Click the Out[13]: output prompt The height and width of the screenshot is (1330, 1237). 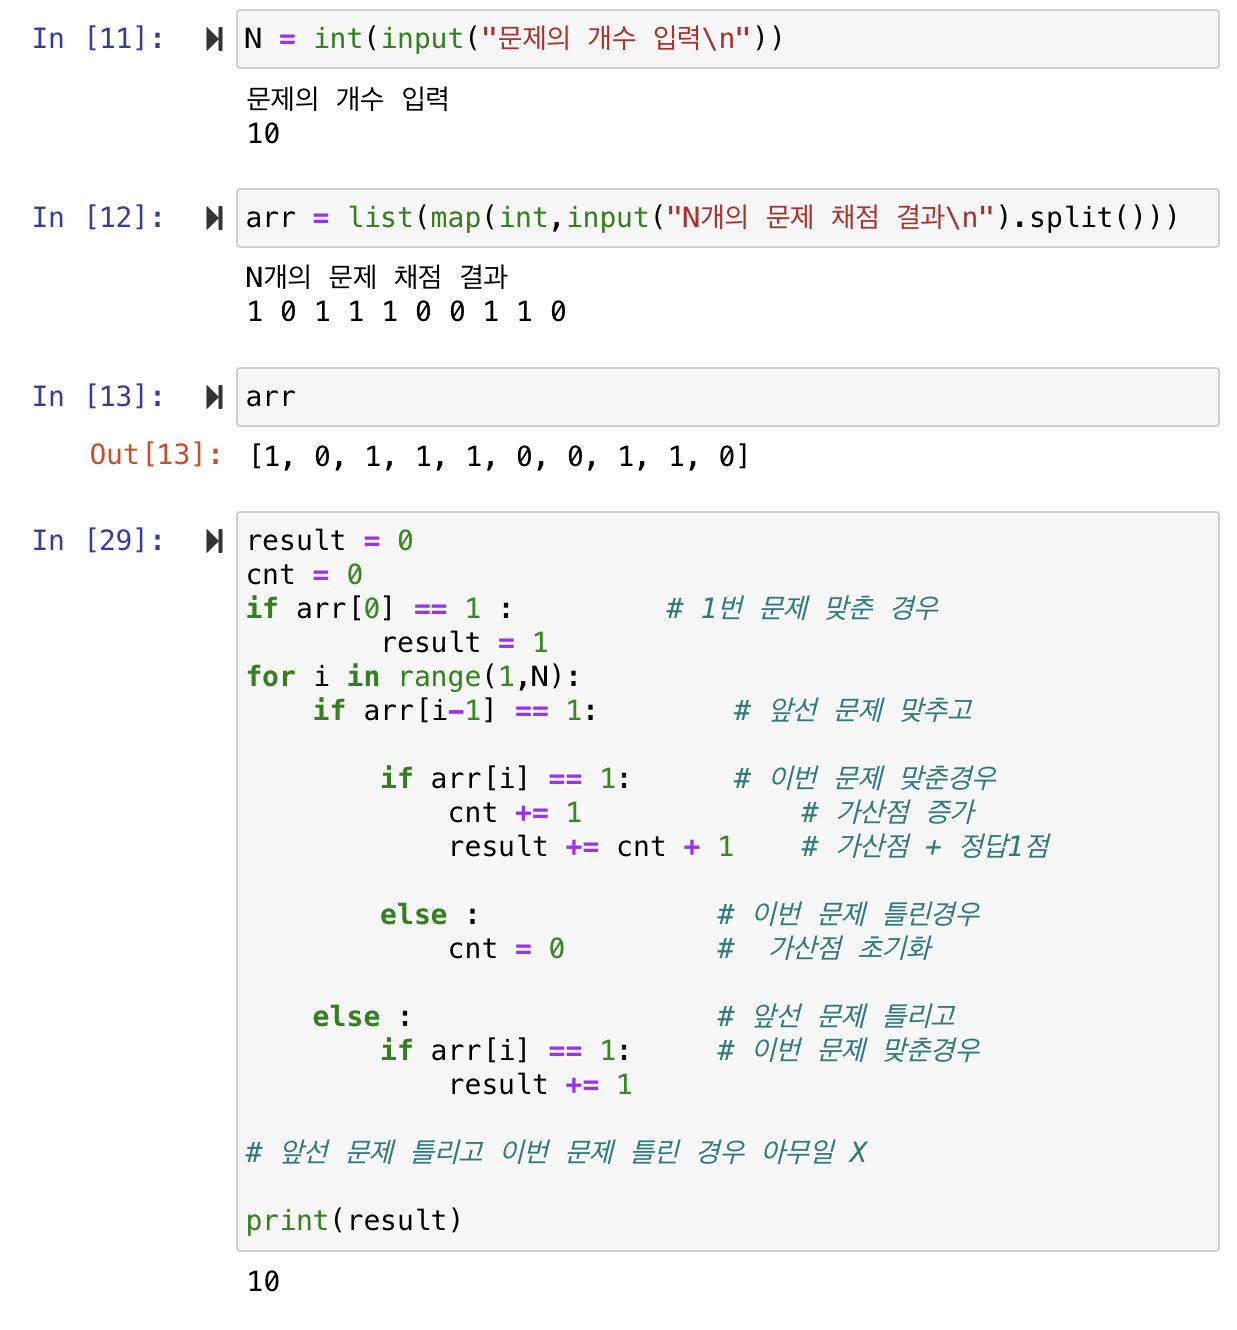pos(156,455)
